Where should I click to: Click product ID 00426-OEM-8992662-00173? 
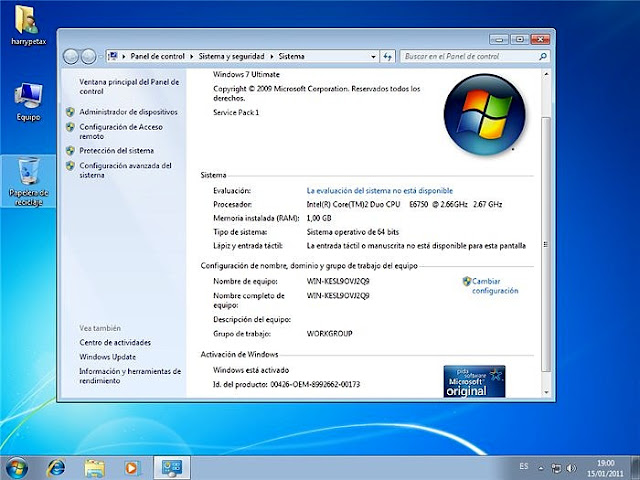coord(315,384)
